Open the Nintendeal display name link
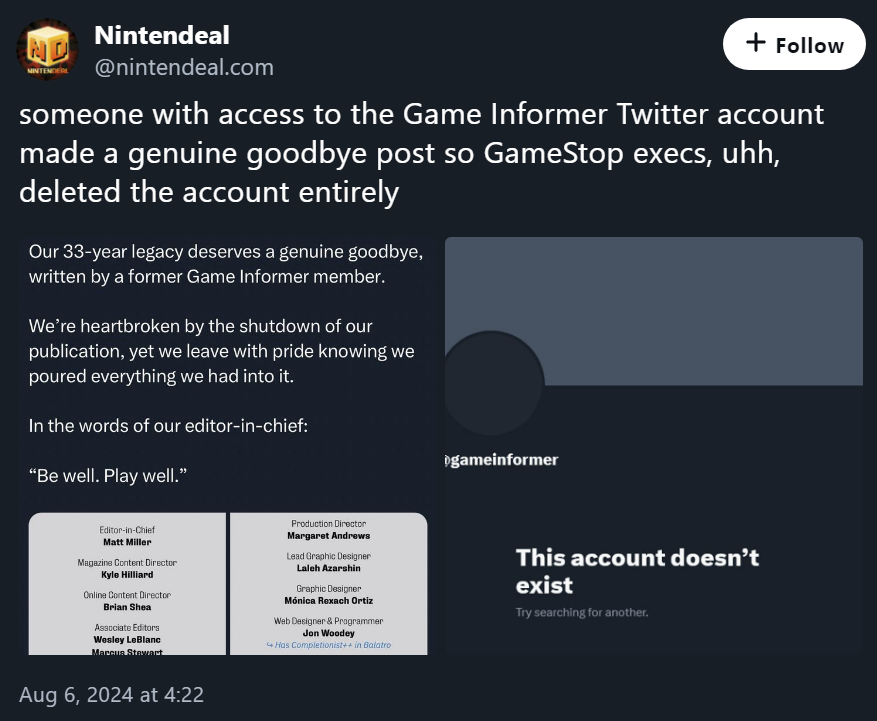This screenshot has height=721, width=877. pos(162,35)
